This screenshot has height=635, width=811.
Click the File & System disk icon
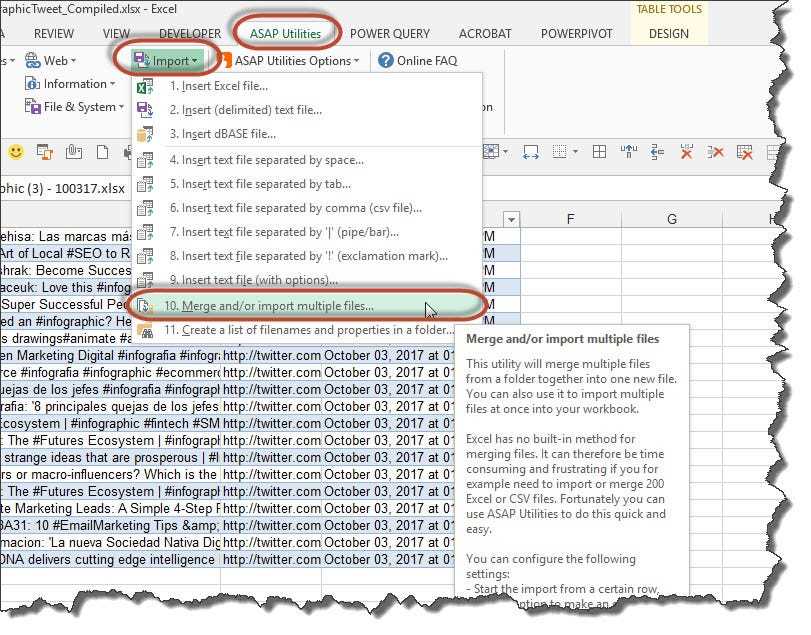click(x=33, y=107)
